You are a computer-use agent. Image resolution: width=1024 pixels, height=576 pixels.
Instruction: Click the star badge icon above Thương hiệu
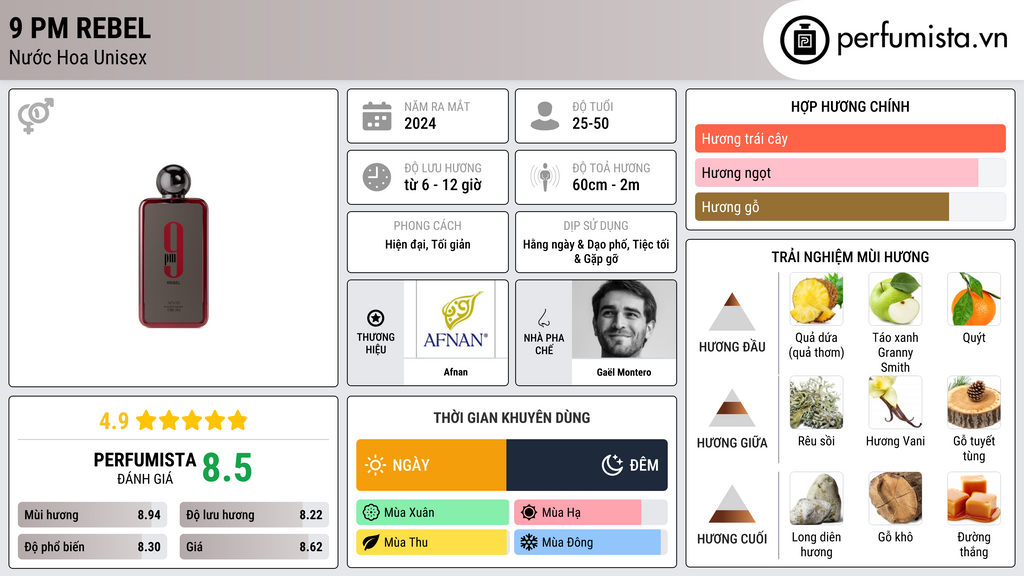(375, 318)
